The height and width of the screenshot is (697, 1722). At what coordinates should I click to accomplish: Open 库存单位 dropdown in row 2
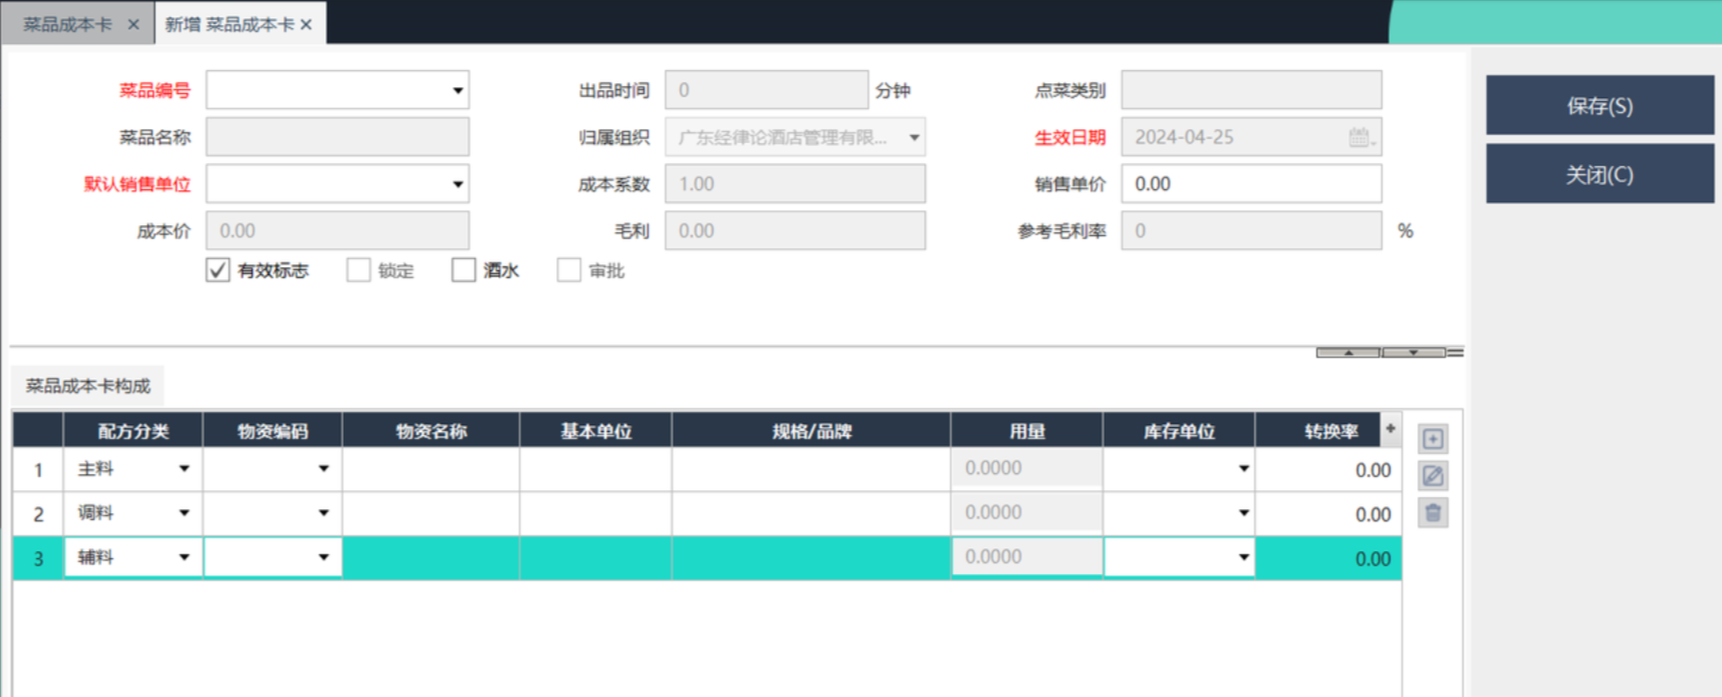1243,513
